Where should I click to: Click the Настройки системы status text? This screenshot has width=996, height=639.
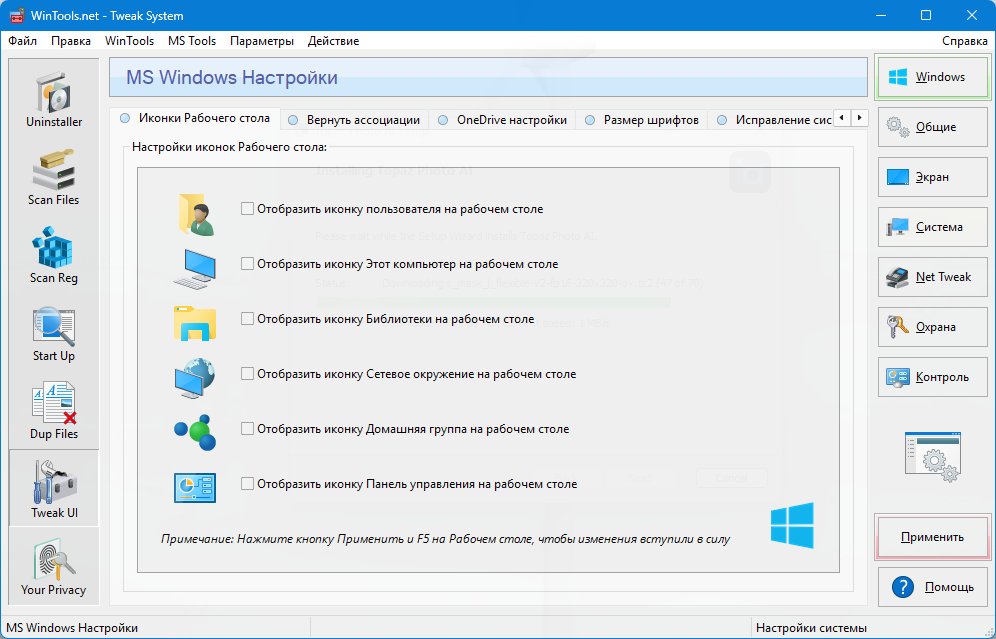pos(811,628)
